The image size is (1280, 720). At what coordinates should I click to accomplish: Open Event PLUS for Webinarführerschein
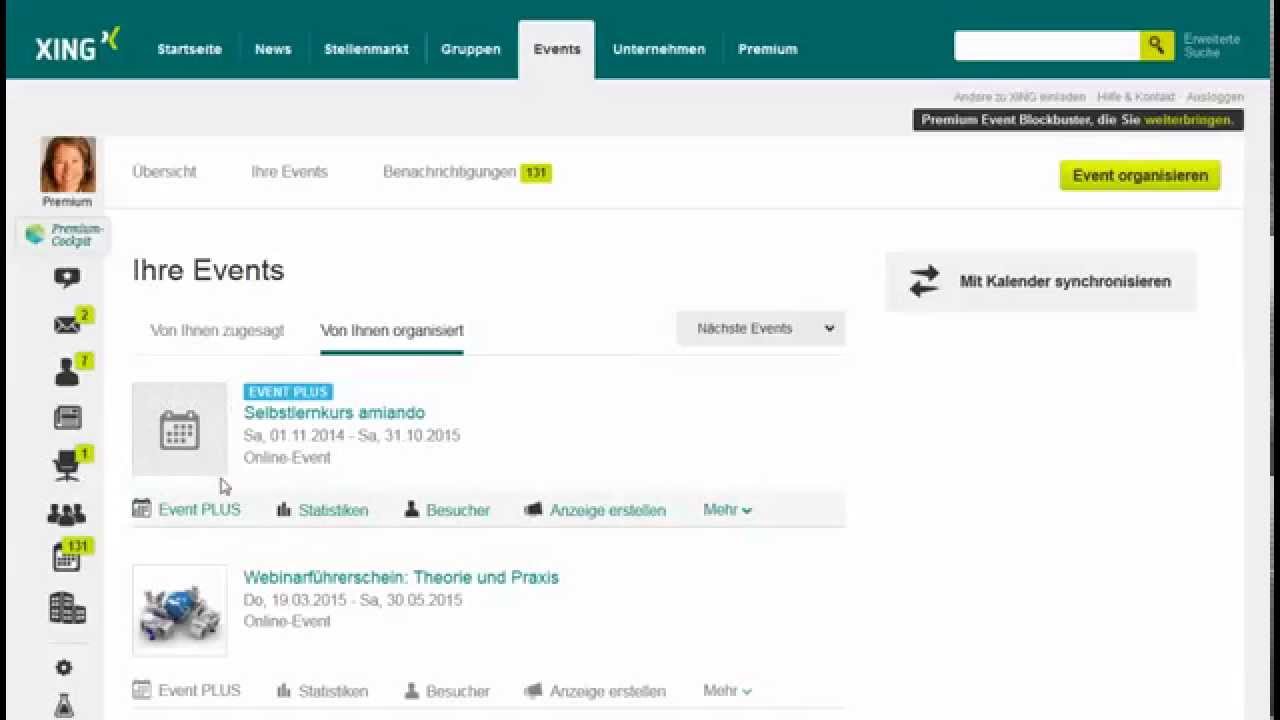pyautogui.click(x=187, y=690)
